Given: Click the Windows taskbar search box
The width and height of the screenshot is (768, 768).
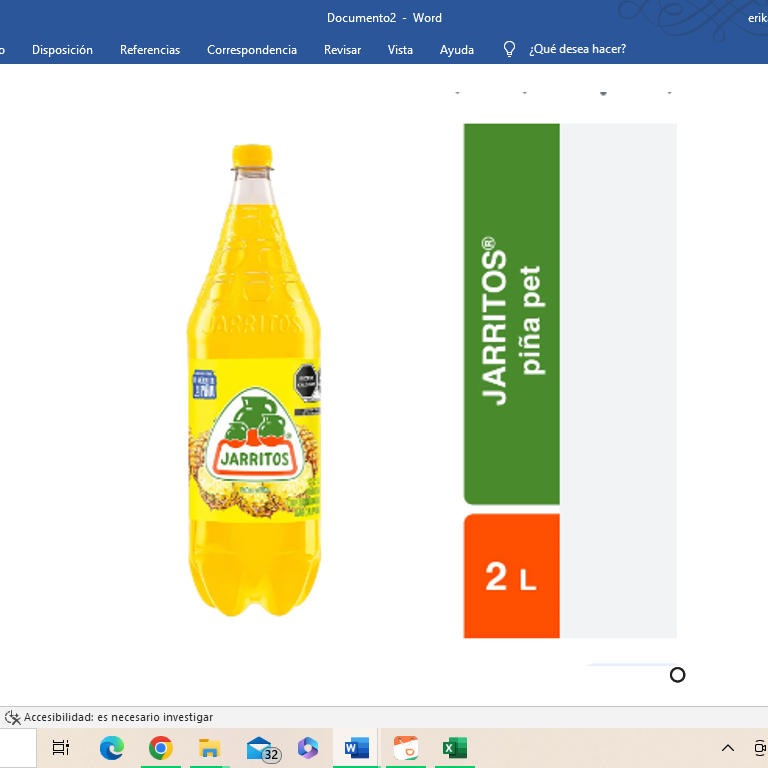Looking at the screenshot, I should pyautogui.click(x=18, y=748).
